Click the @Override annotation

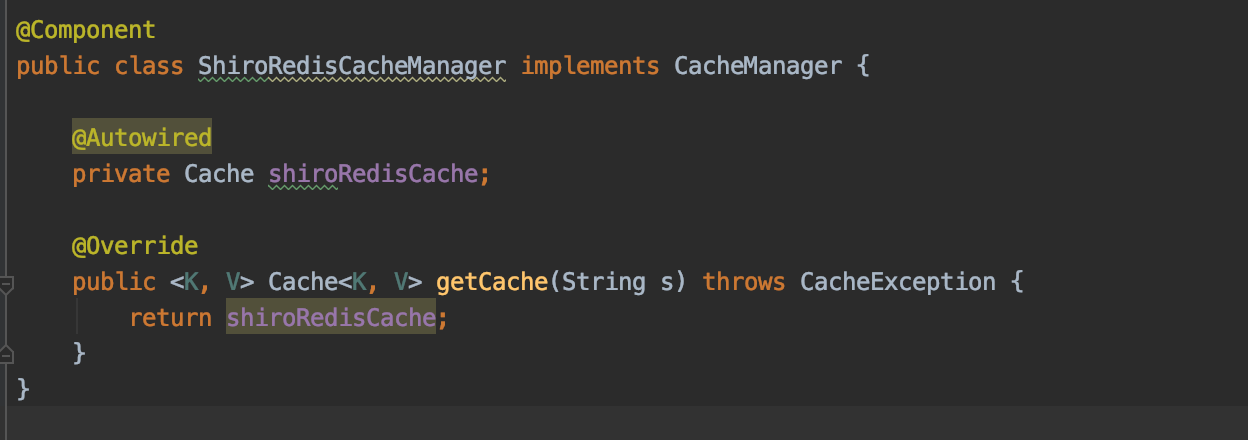tap(135, 246)
